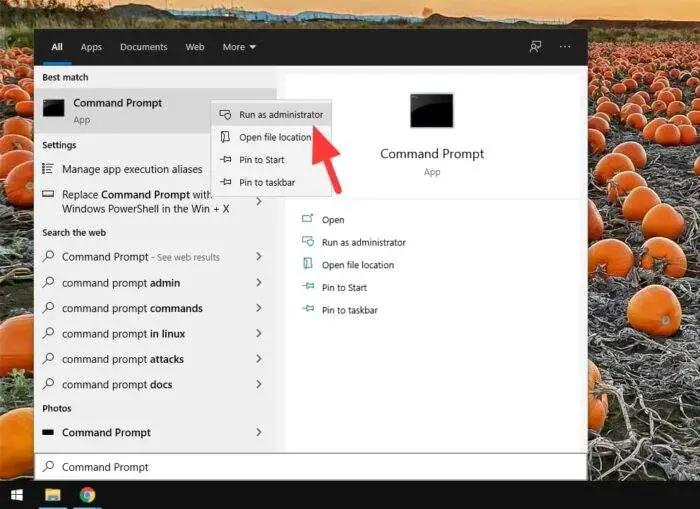Click the large Command Prompt preview icon
700x509 pixels.
pyautogui.click(x=431, y=110)
